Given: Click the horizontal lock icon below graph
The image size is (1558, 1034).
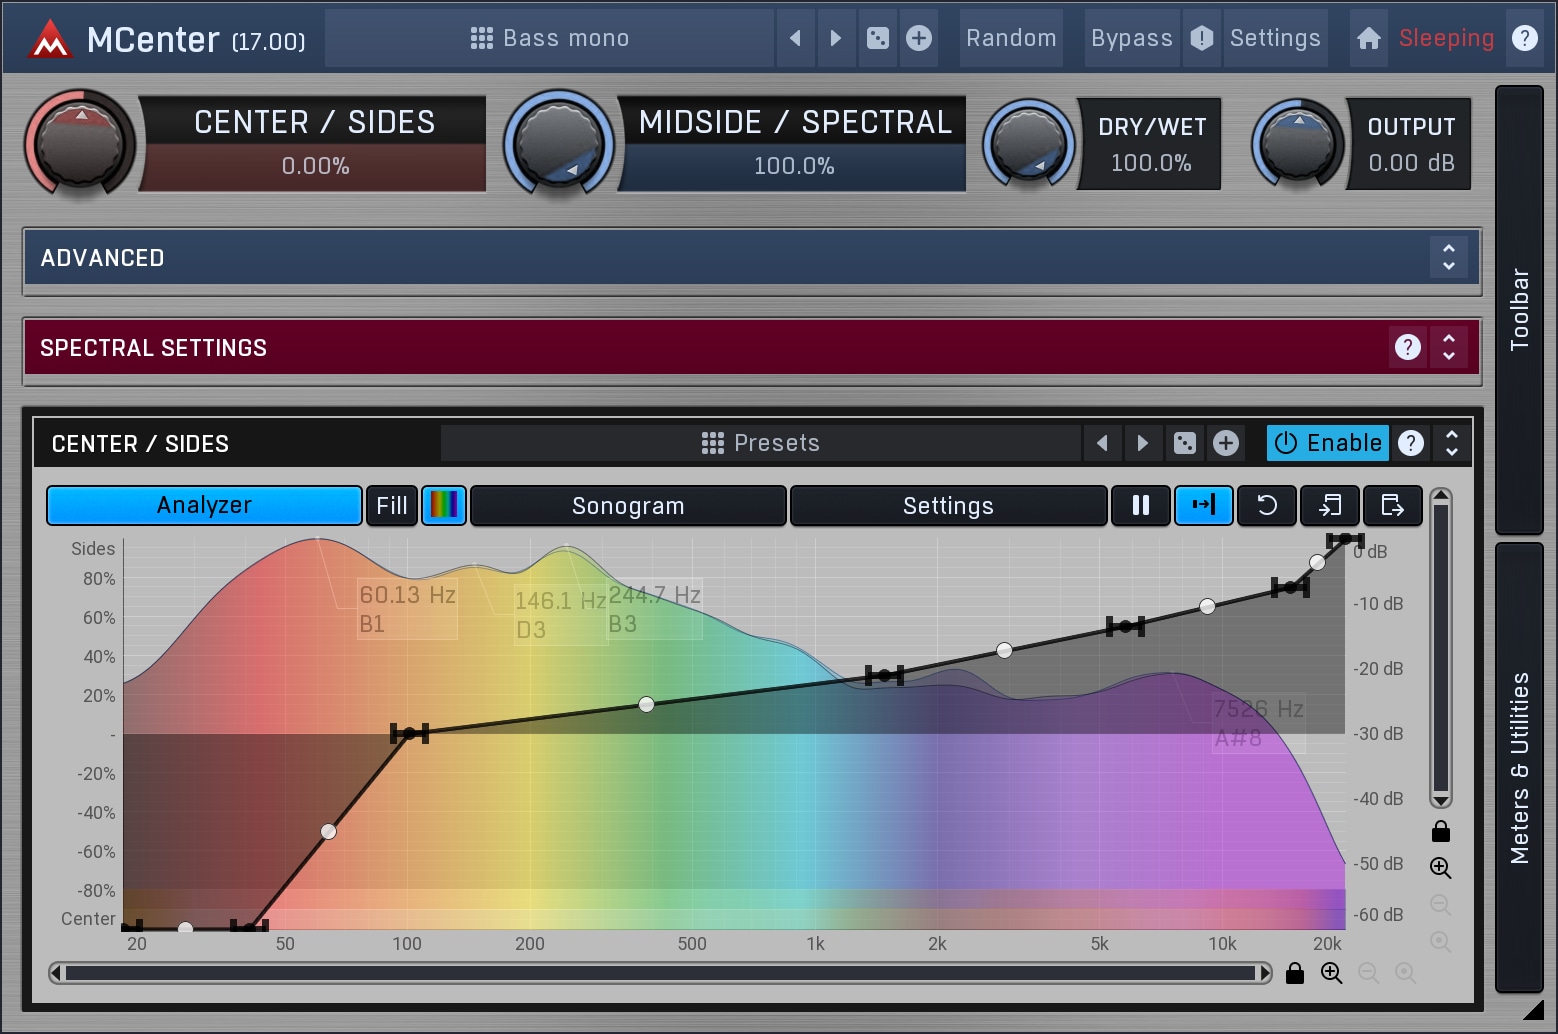Looking at the screenshot, I should 1295,973.
